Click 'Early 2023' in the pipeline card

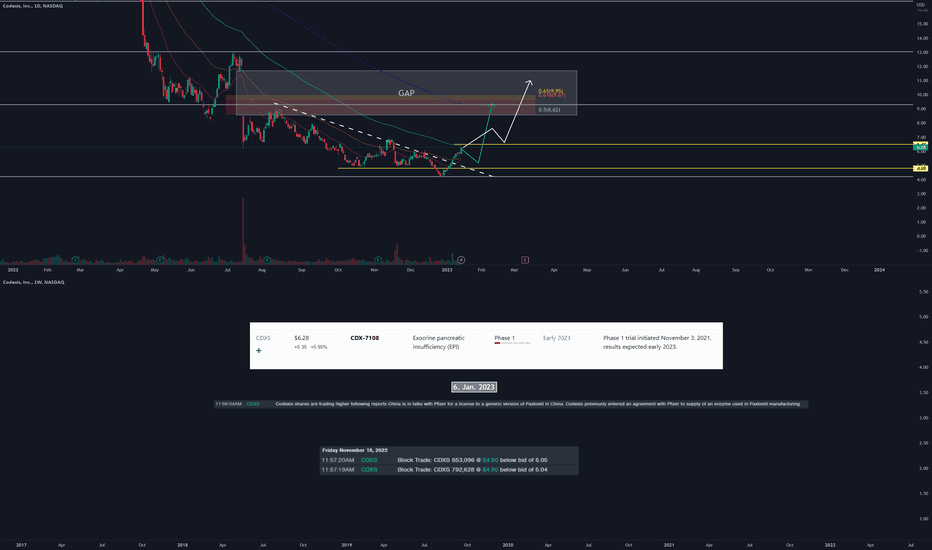pos(556,338)
